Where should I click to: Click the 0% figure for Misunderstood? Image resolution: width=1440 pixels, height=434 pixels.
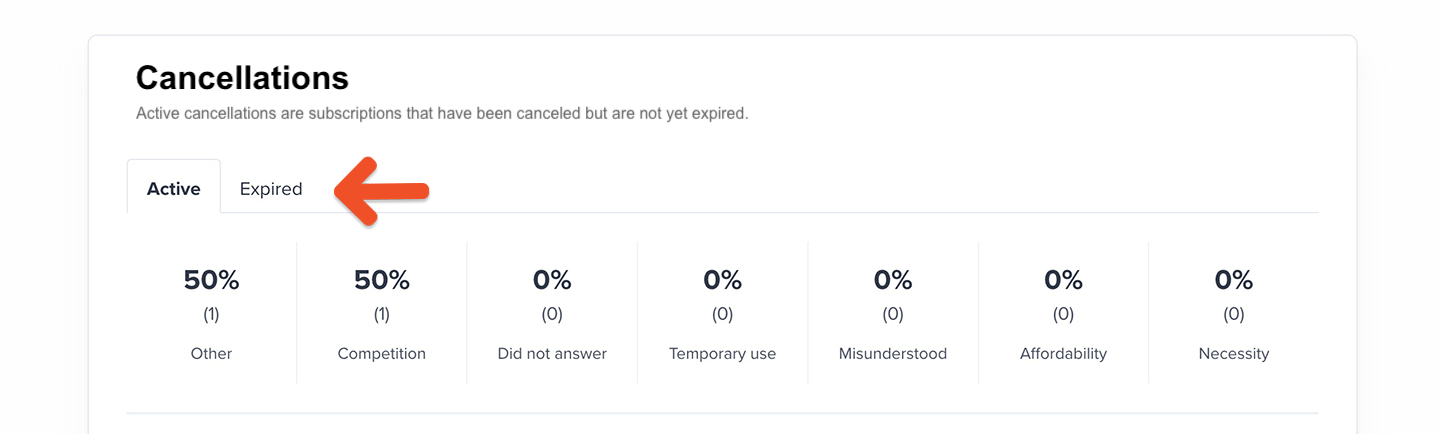point(893,281)
